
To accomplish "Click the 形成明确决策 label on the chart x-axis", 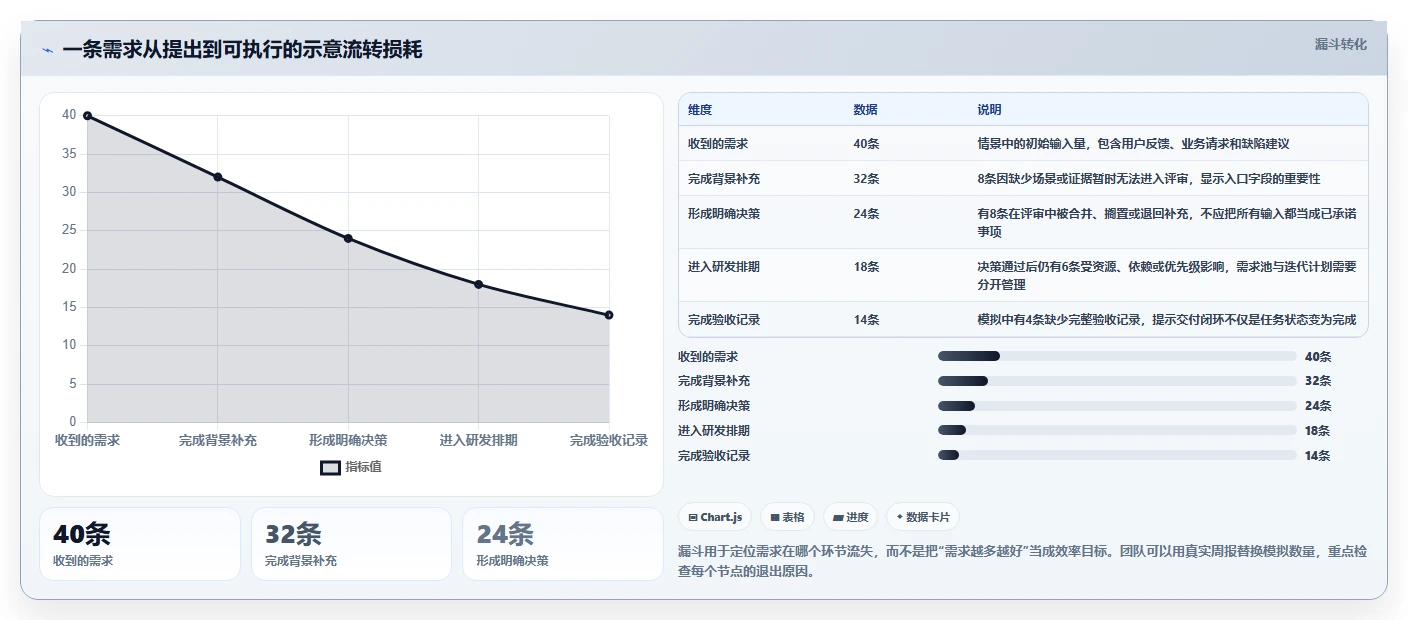I will click(348, 440).
